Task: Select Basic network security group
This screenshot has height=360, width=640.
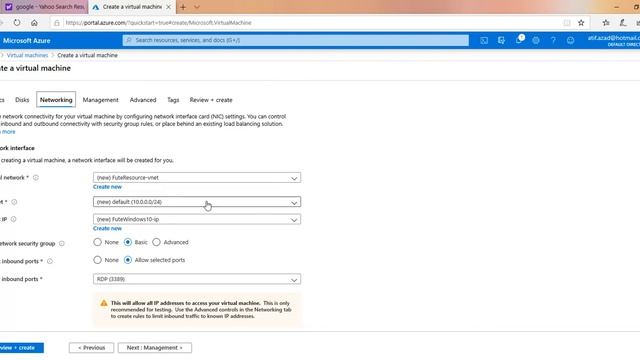Action: point(128,242)
